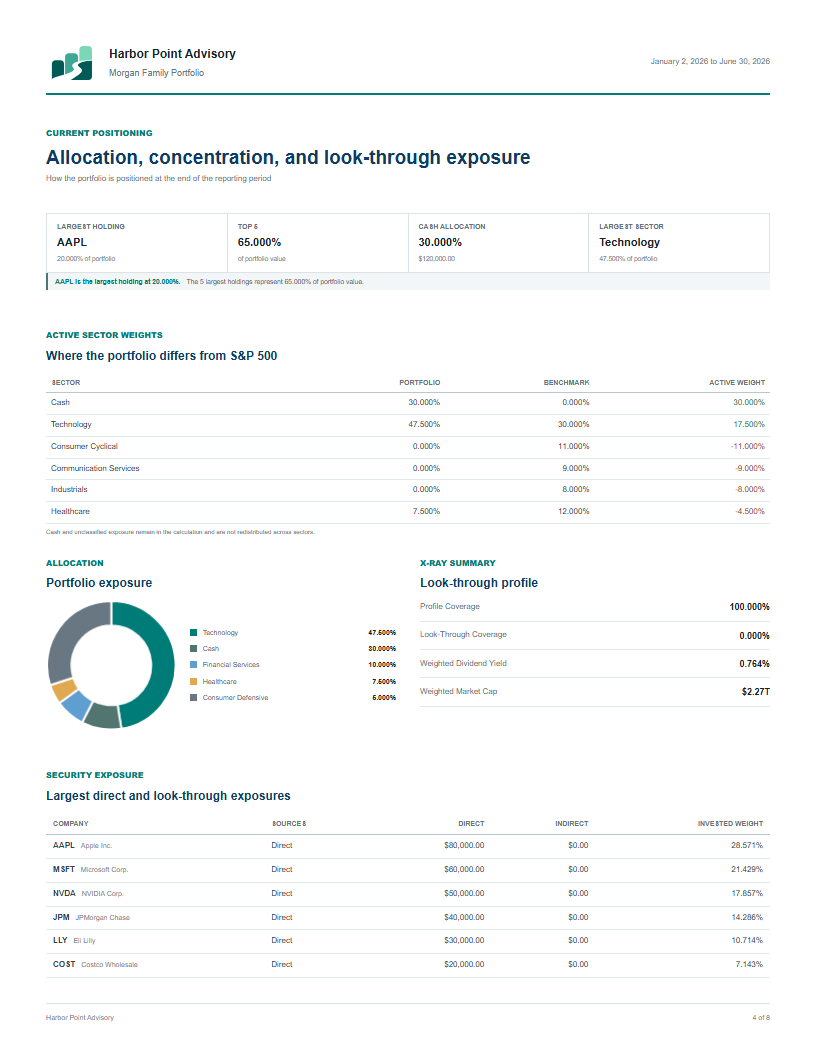Click the JPM invested weight '14.286%'

747,917
